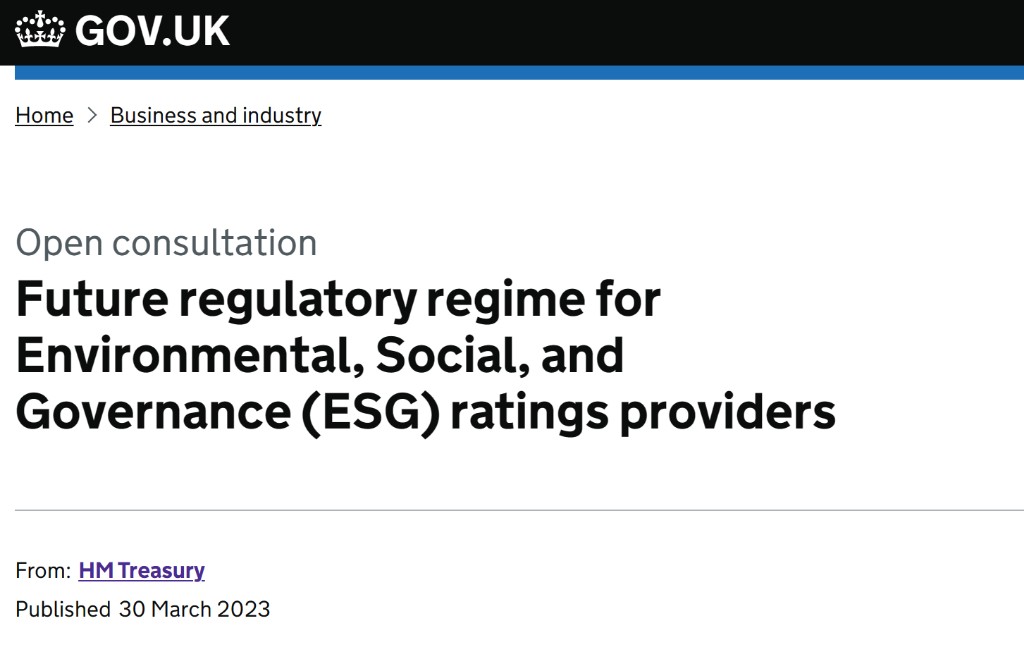Click the GOV.UK wordmark text

click(152, 31)
